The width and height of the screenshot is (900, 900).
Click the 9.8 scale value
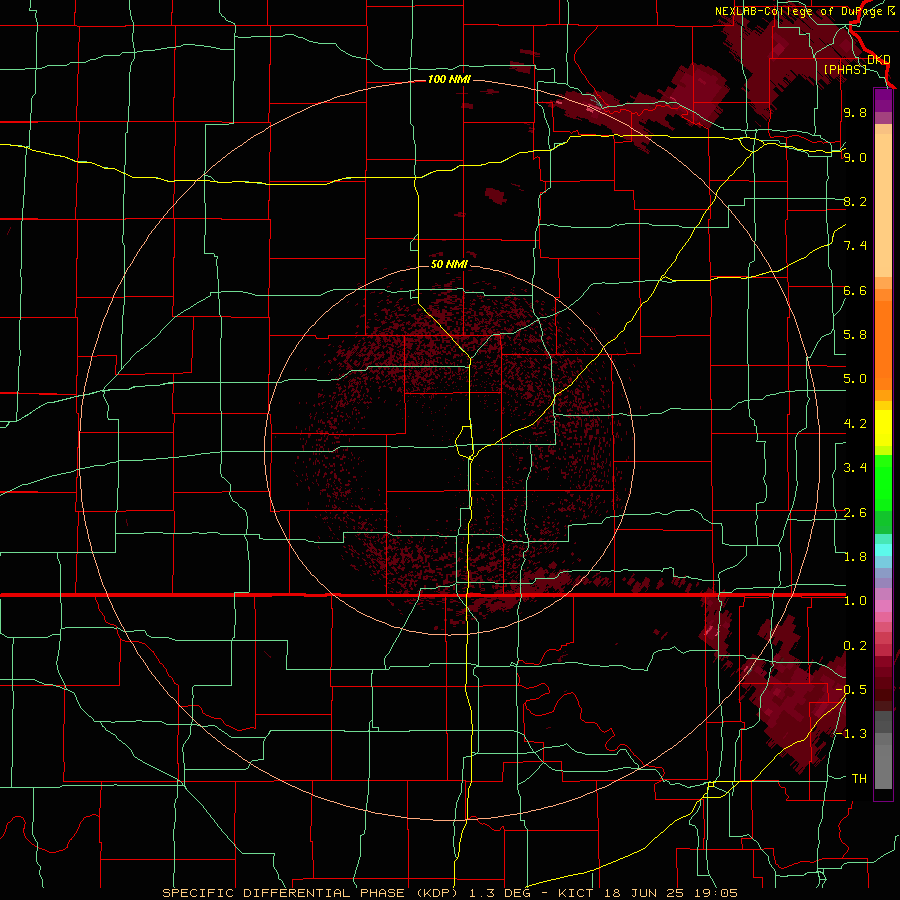pyautogui.click(x=855, y=112)
